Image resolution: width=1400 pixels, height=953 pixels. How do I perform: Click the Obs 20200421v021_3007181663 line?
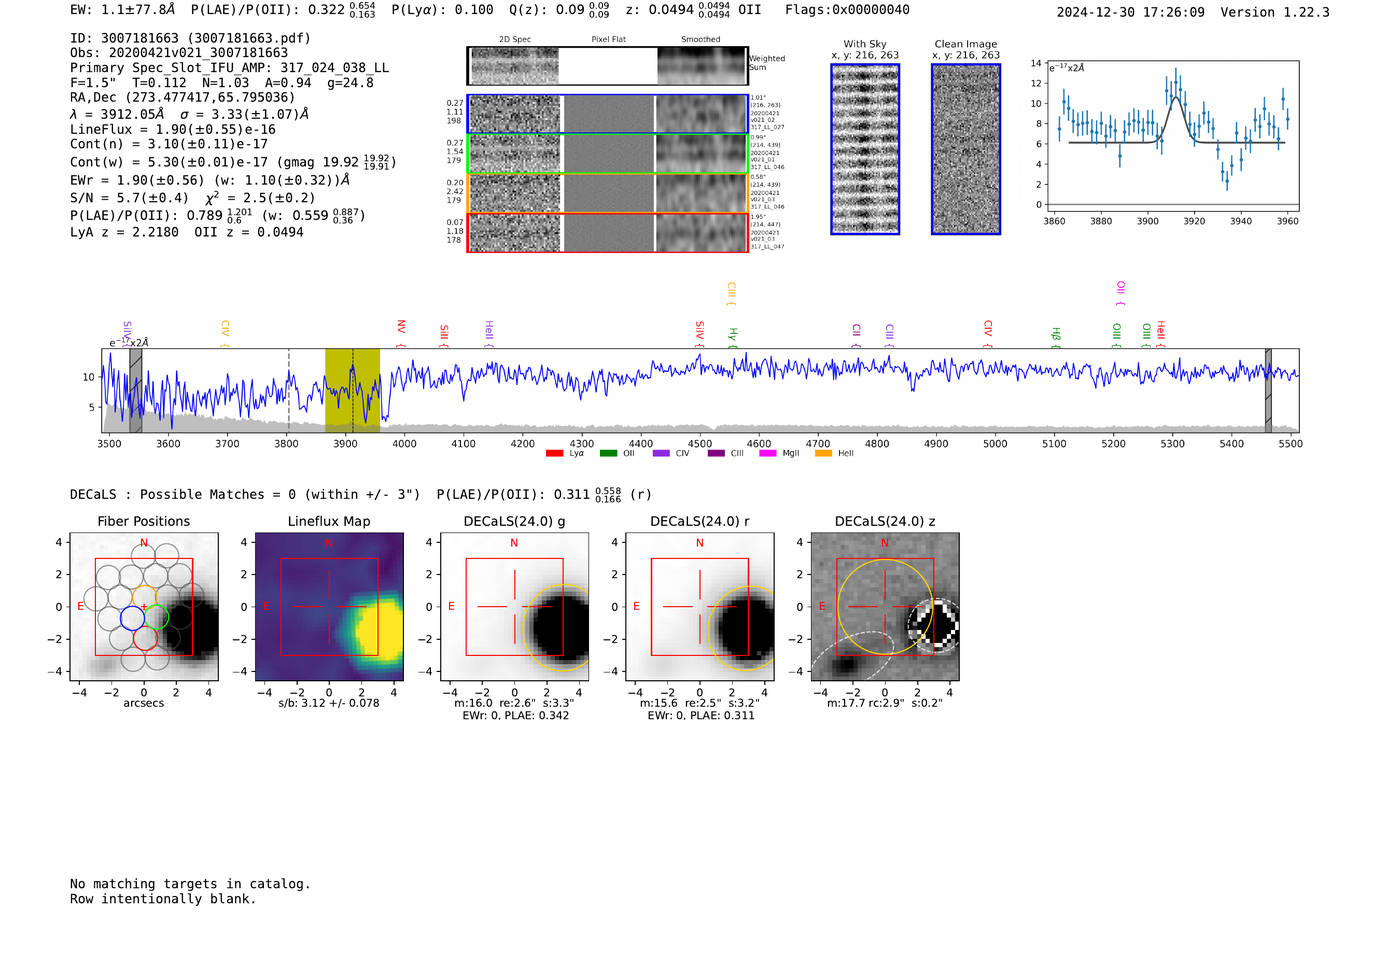tap(179, 53)
